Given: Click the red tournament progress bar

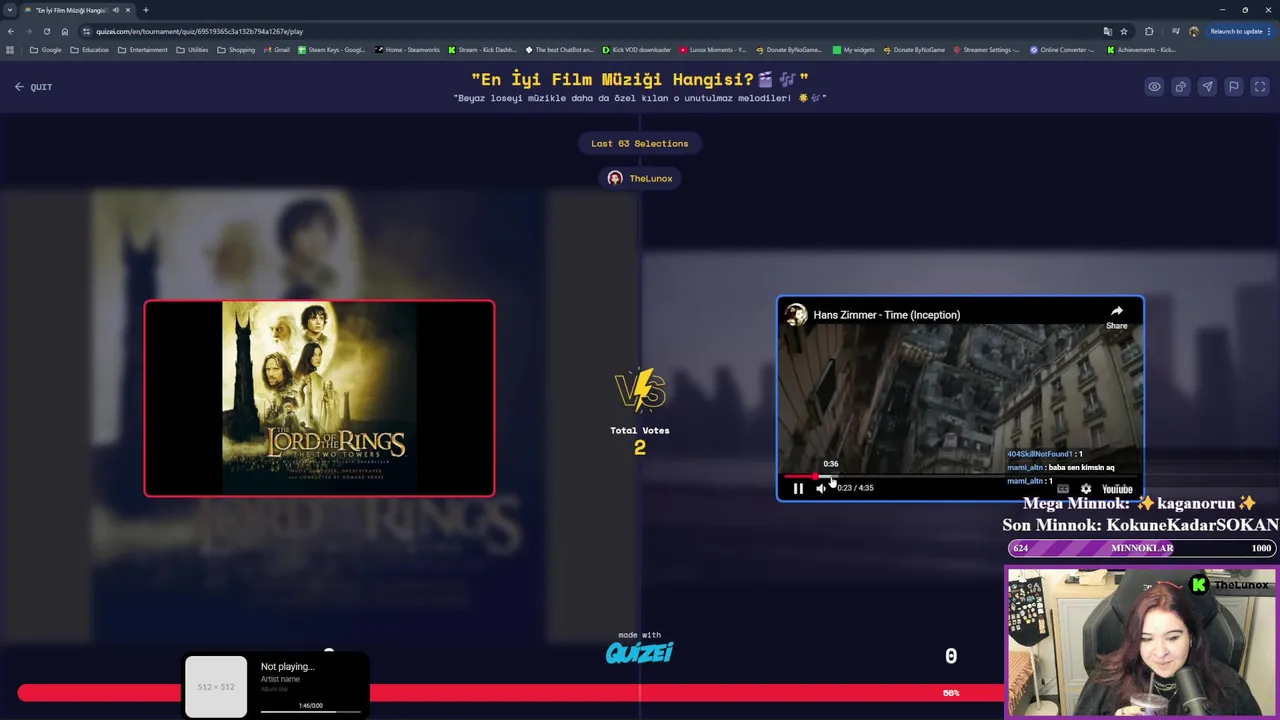Looking at the screenshot, I should 510,692.
